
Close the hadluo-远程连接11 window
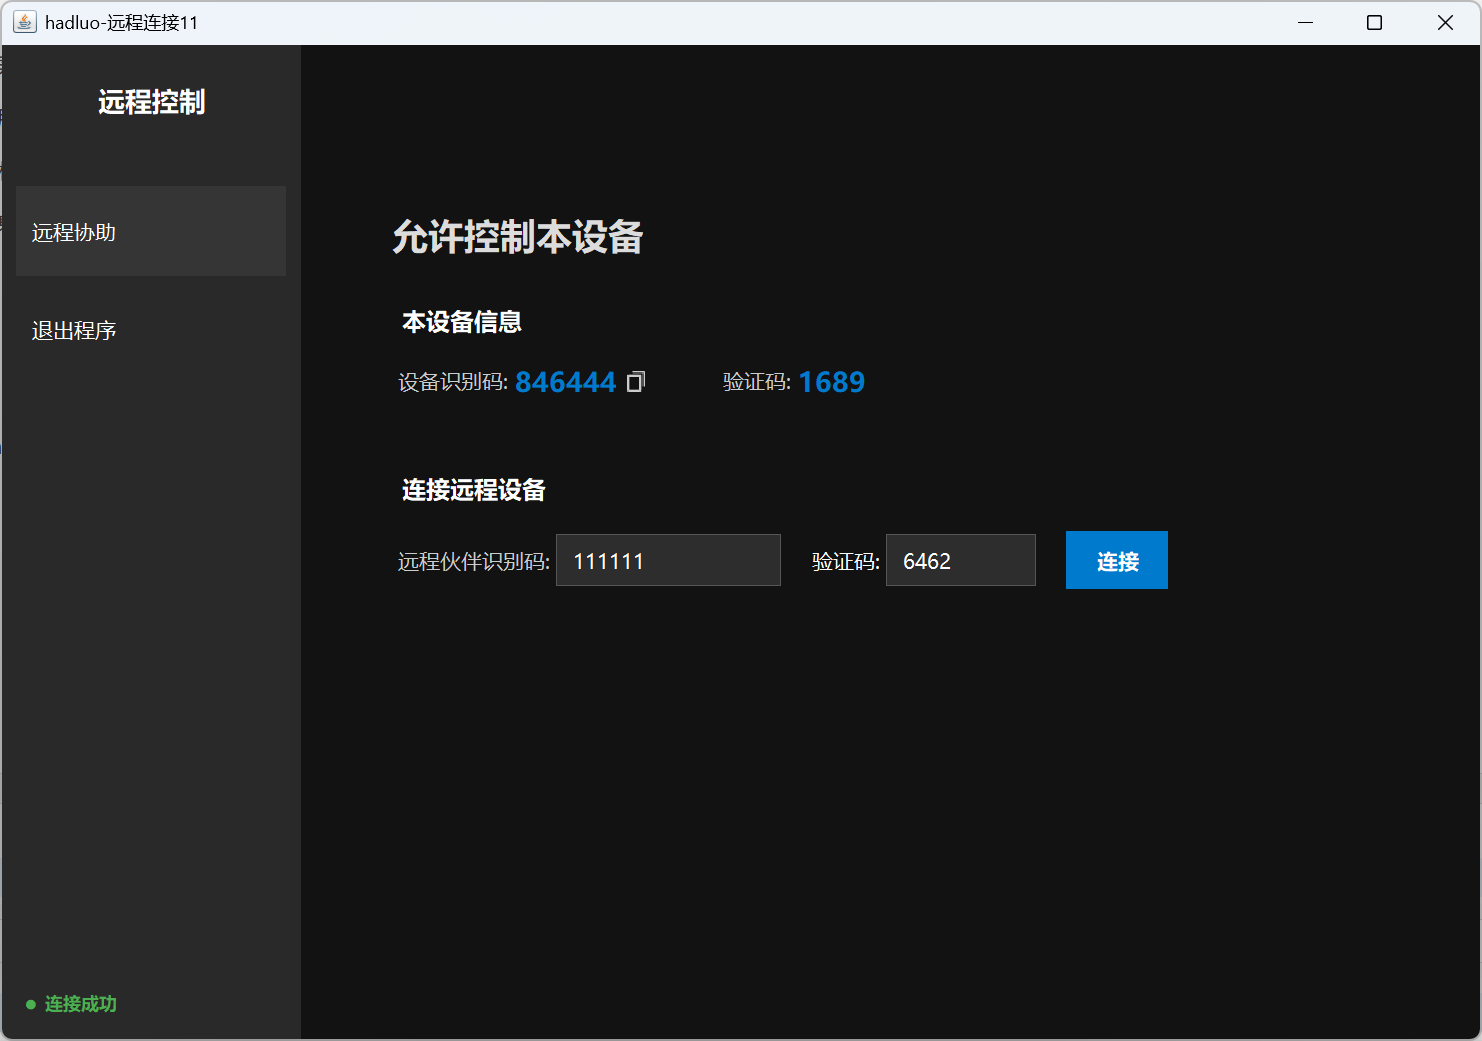coord(1445,22)
